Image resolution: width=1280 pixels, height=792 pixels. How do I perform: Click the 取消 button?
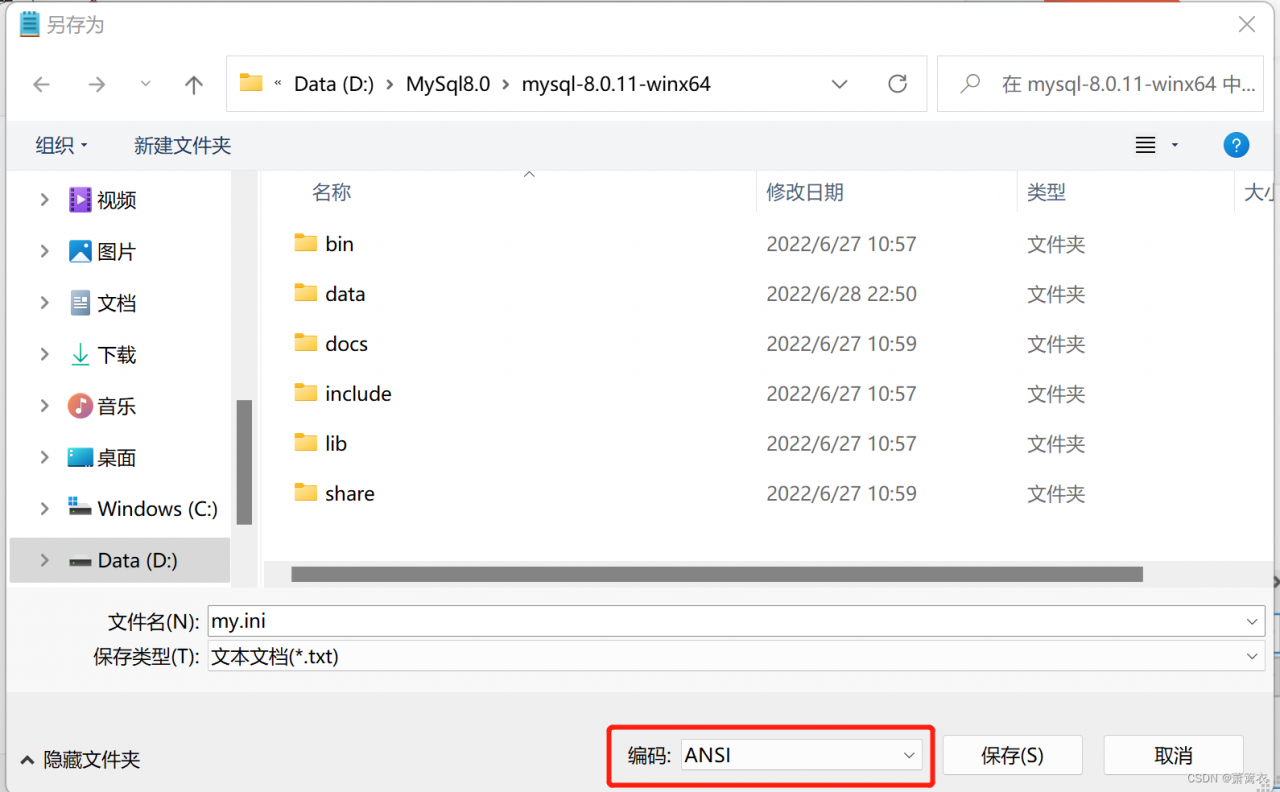pyautogui.click(x=1173, y=756)
